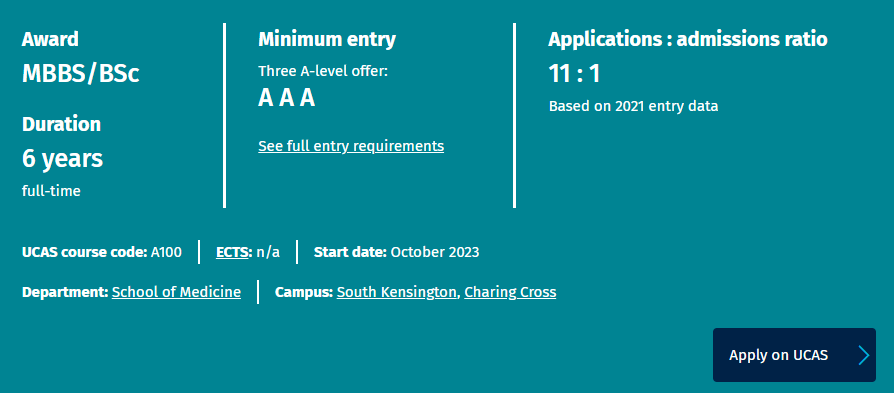This screenshot has height=393, width=894.
Task: Click the 11 : 1 ratio value
Action: [574, 74]
